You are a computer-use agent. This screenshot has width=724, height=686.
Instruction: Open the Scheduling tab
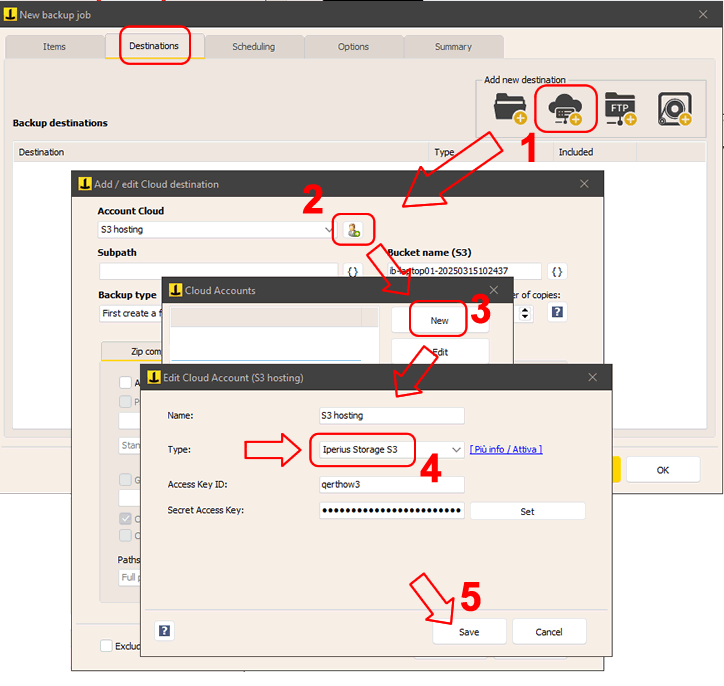[253, 47]
